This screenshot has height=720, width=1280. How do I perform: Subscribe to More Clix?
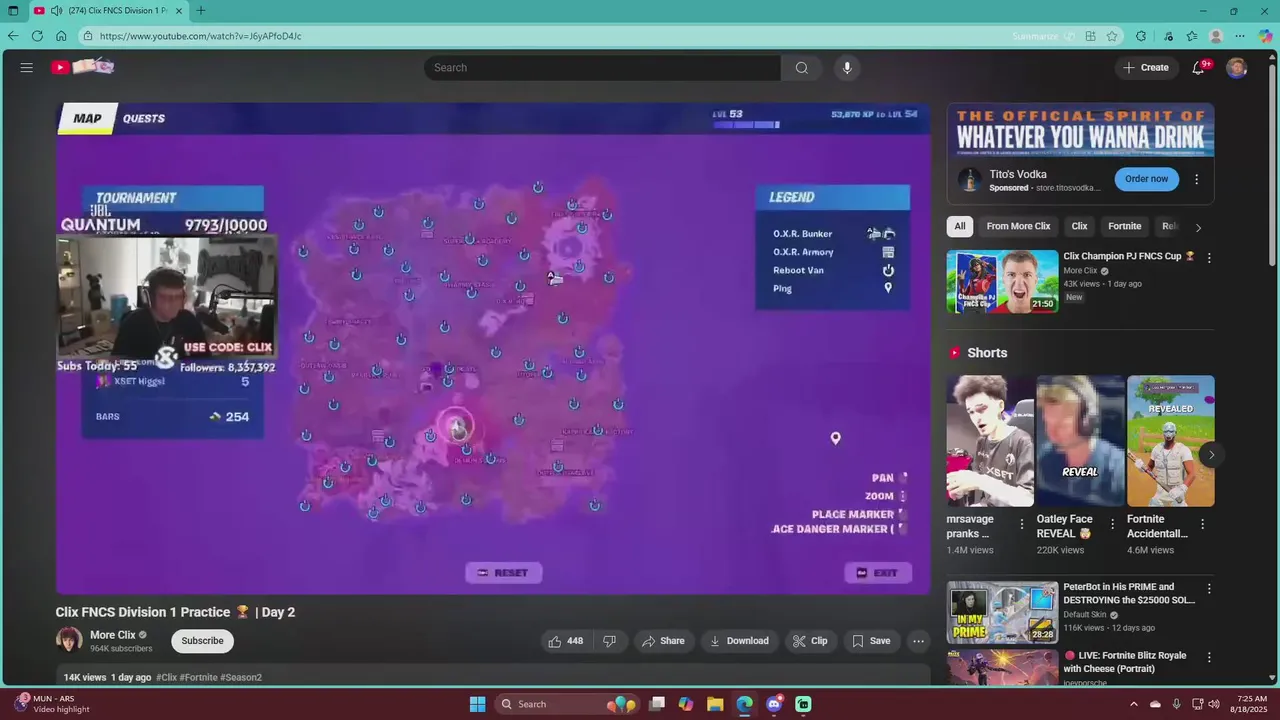tap(202, 641)
